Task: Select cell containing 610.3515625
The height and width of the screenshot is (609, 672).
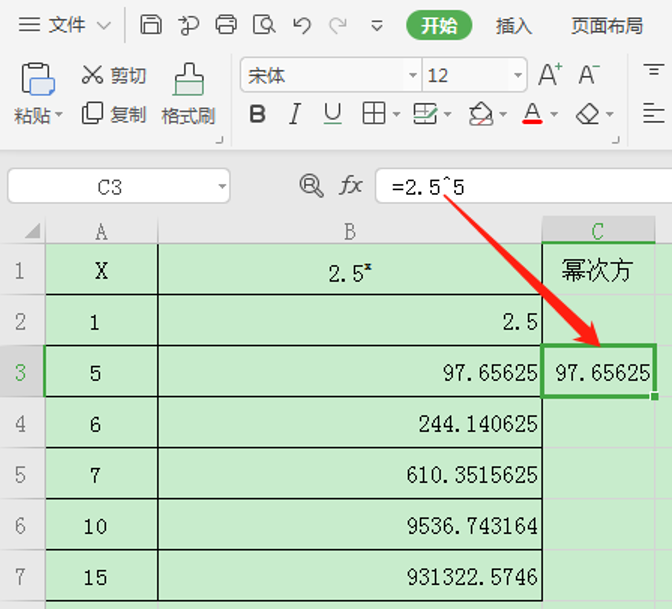Action: point(350,474)
